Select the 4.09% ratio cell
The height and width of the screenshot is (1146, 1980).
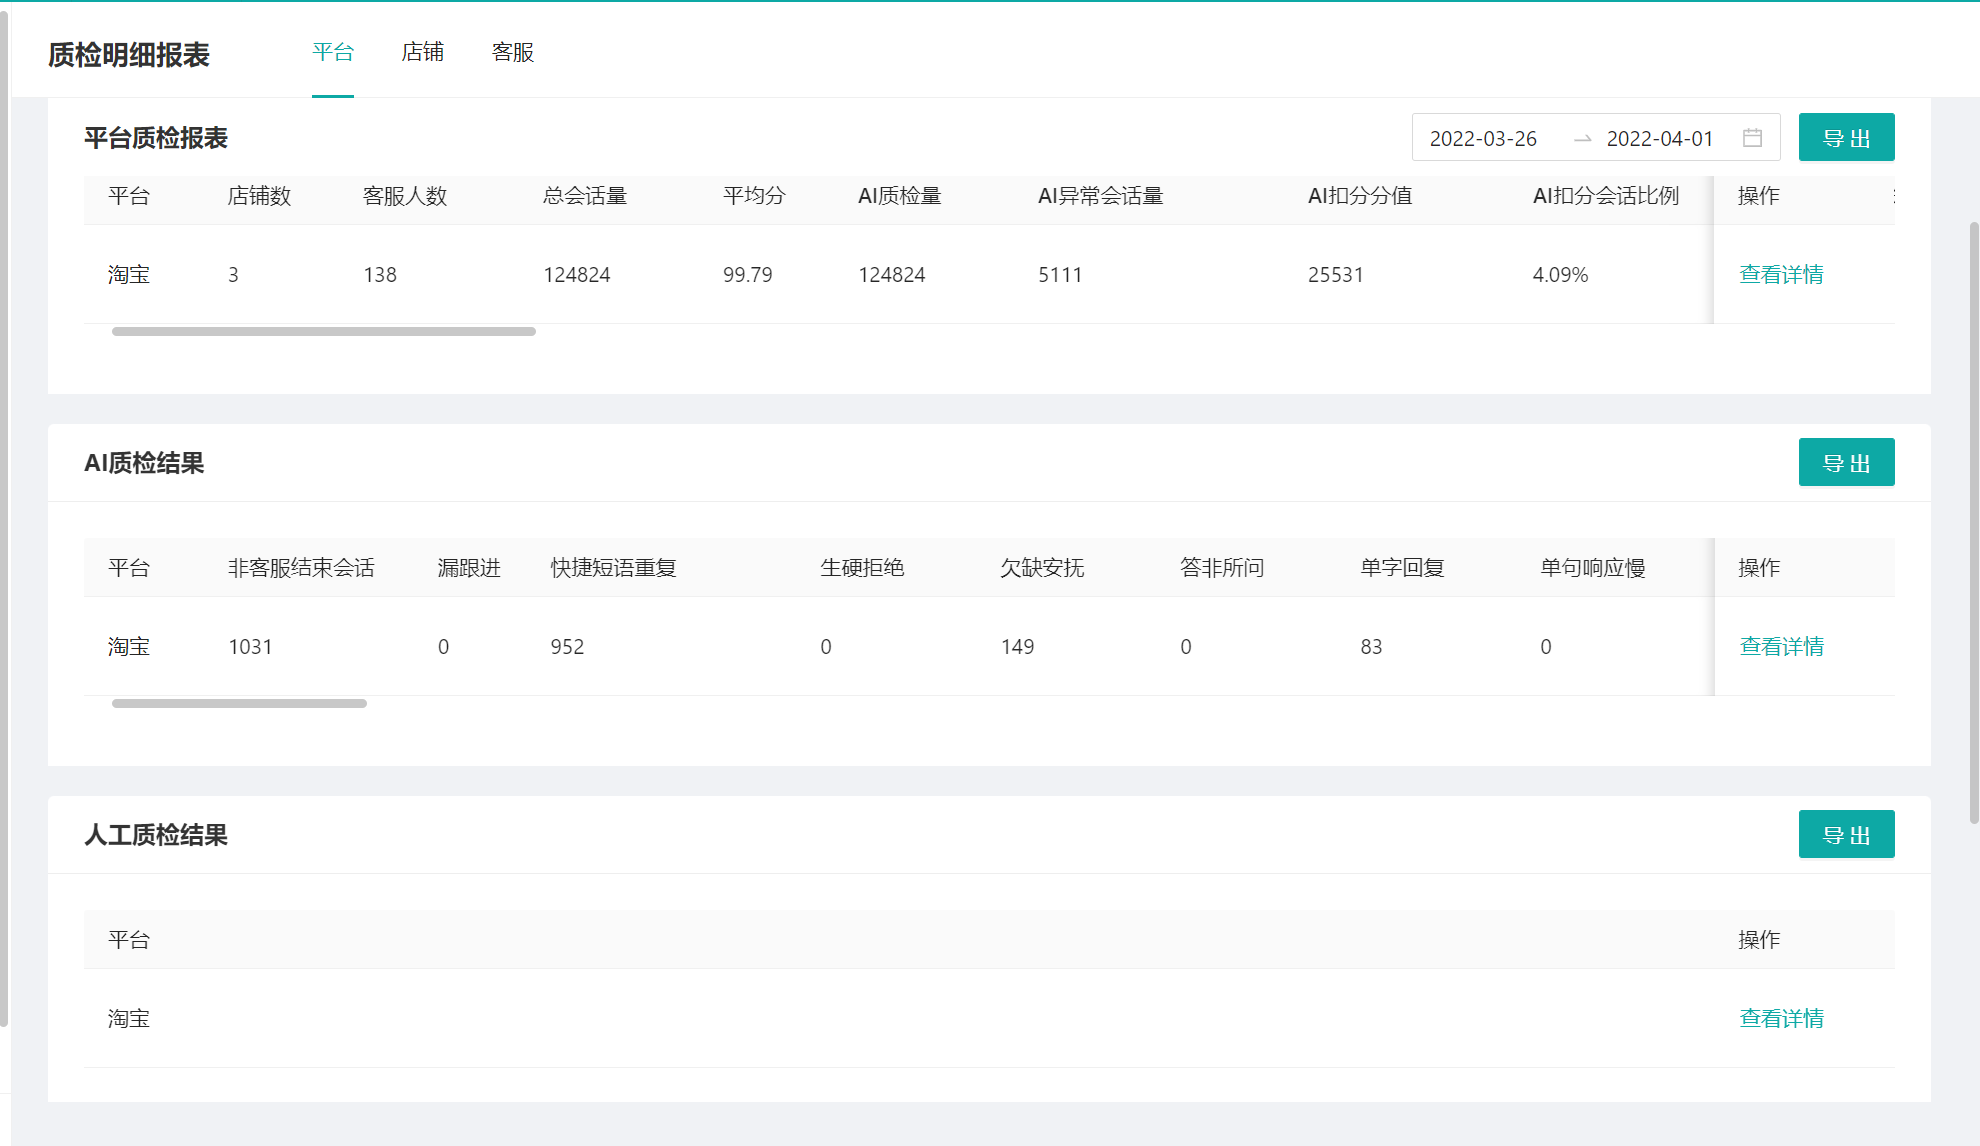1560,274
